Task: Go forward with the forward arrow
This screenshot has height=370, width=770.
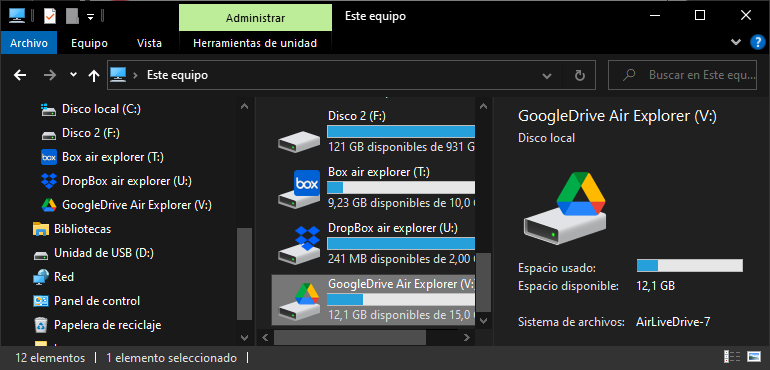Action: tap(50, 75)
